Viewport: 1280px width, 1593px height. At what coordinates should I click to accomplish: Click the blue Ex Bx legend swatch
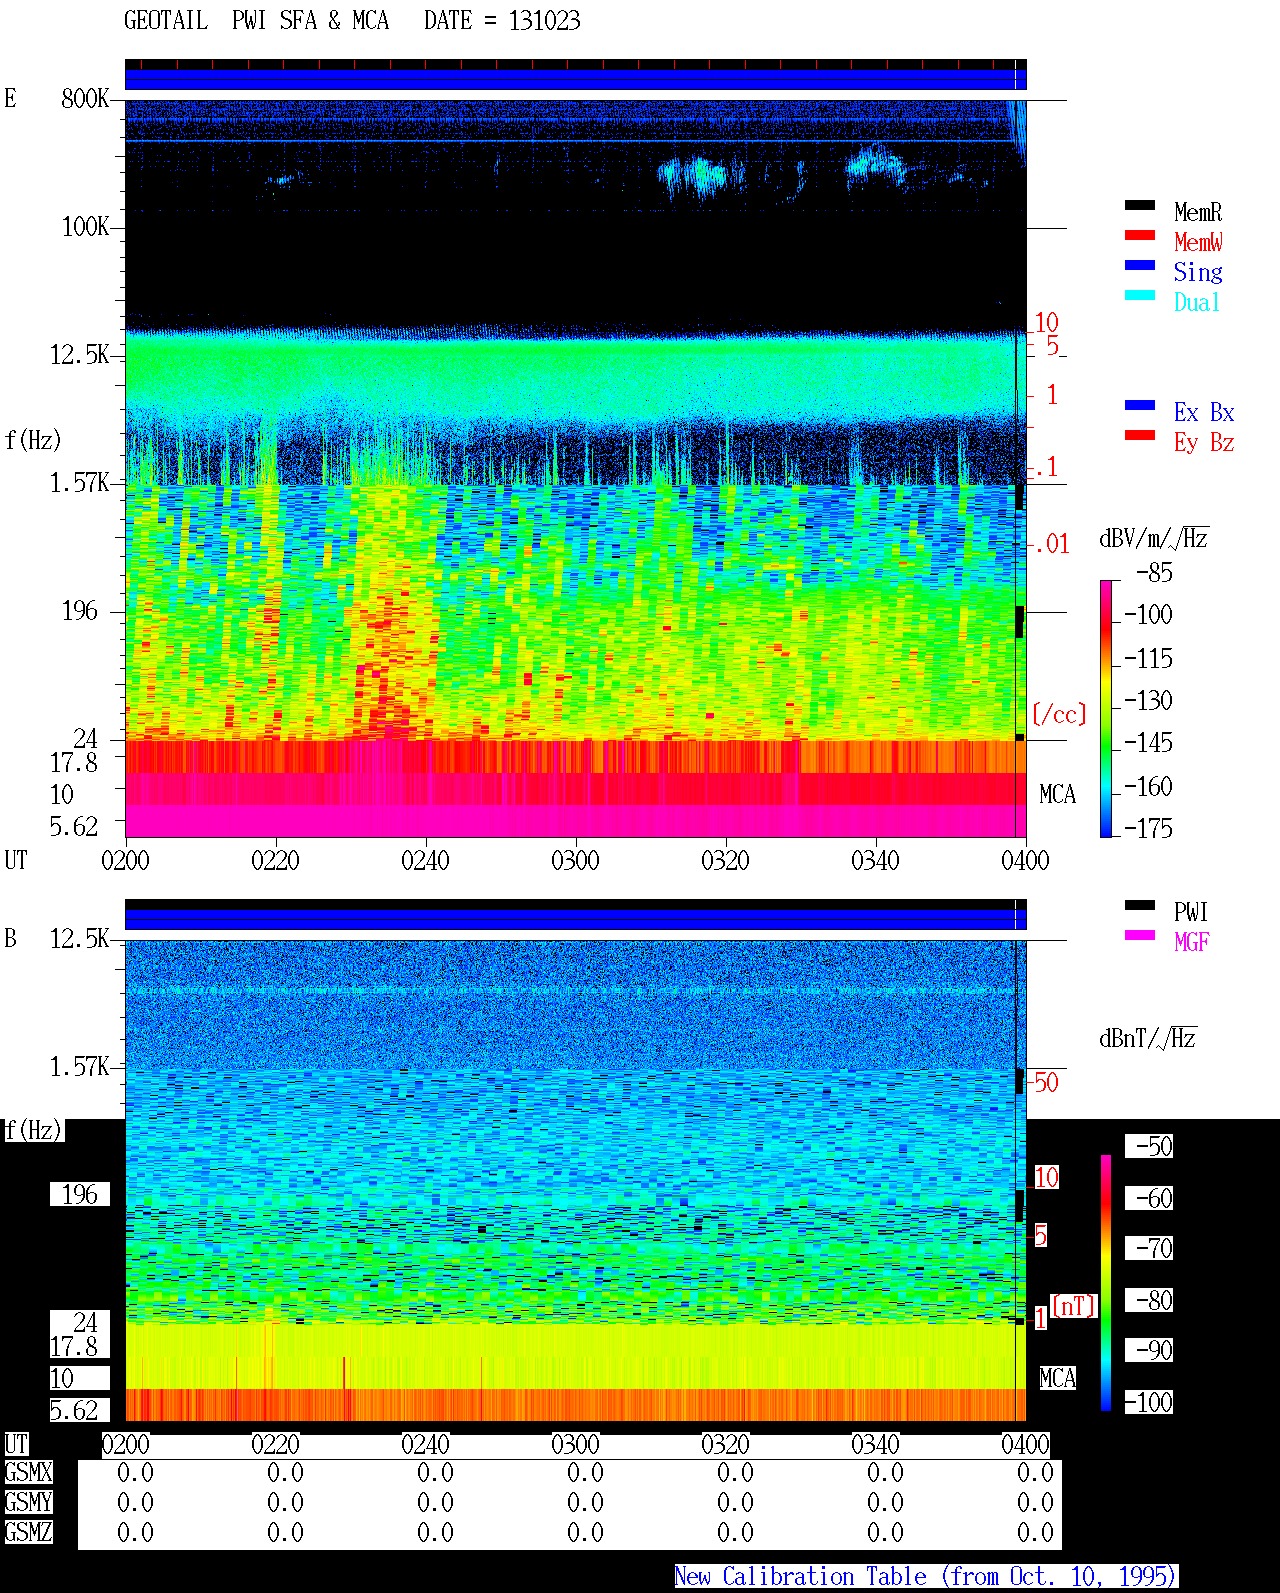[x=1140, y=406]
